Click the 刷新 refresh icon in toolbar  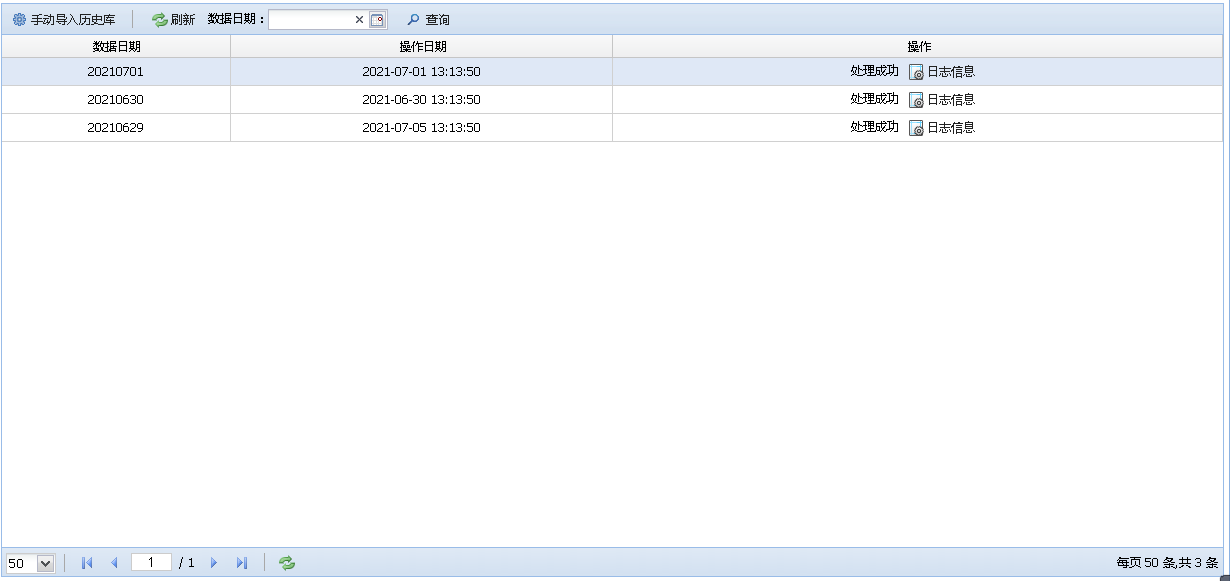160,20
